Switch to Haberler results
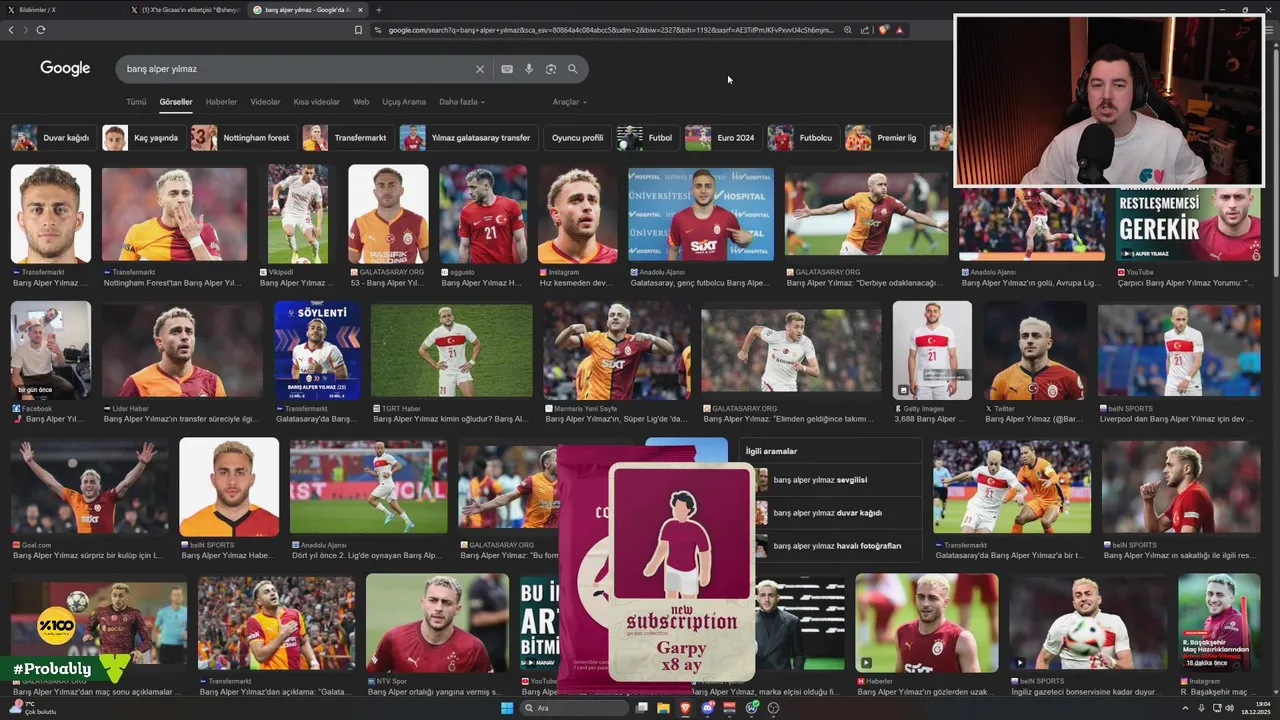The width and height of the screenshot is (1280, 720). [221, 102]
